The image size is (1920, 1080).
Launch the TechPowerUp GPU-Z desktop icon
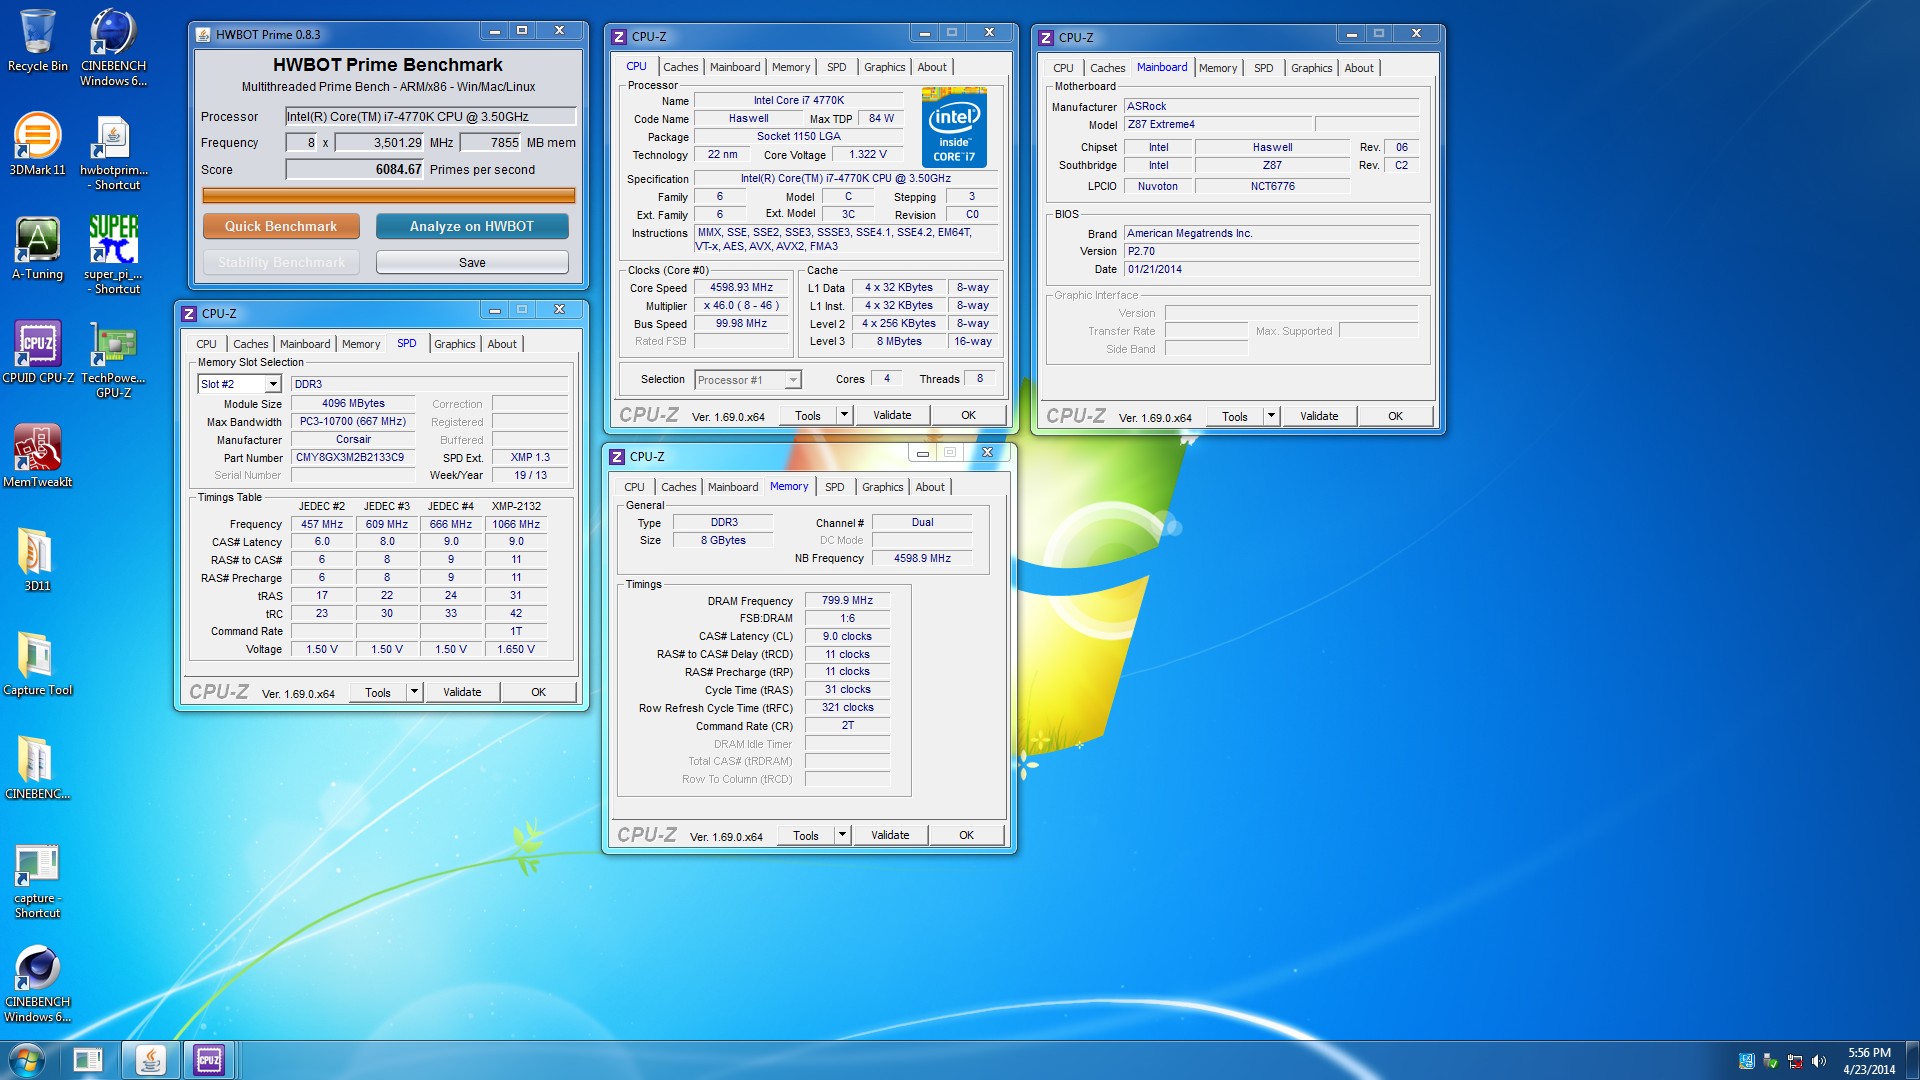click(x=113, y=360)
